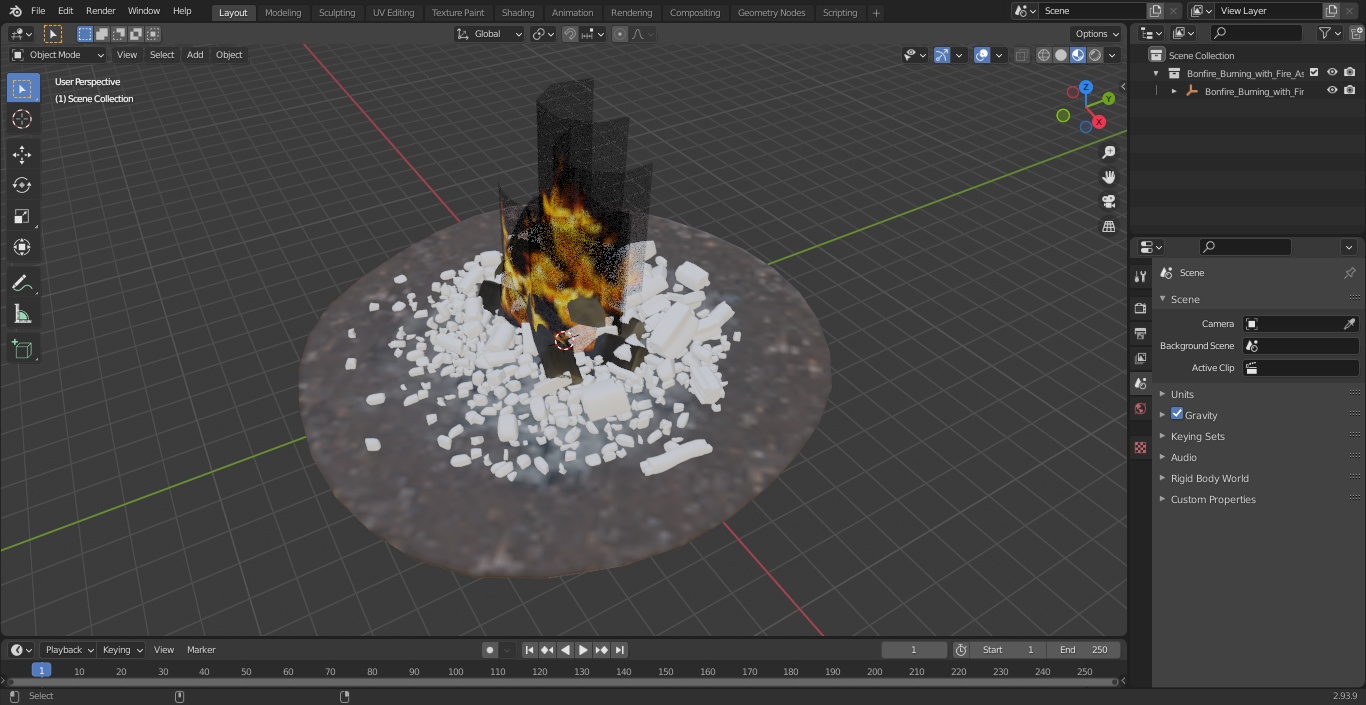Open the Keying dropdown in the timeline
Image resolution: width=1366 pixels, height=705 pixels.
(122, 650)
